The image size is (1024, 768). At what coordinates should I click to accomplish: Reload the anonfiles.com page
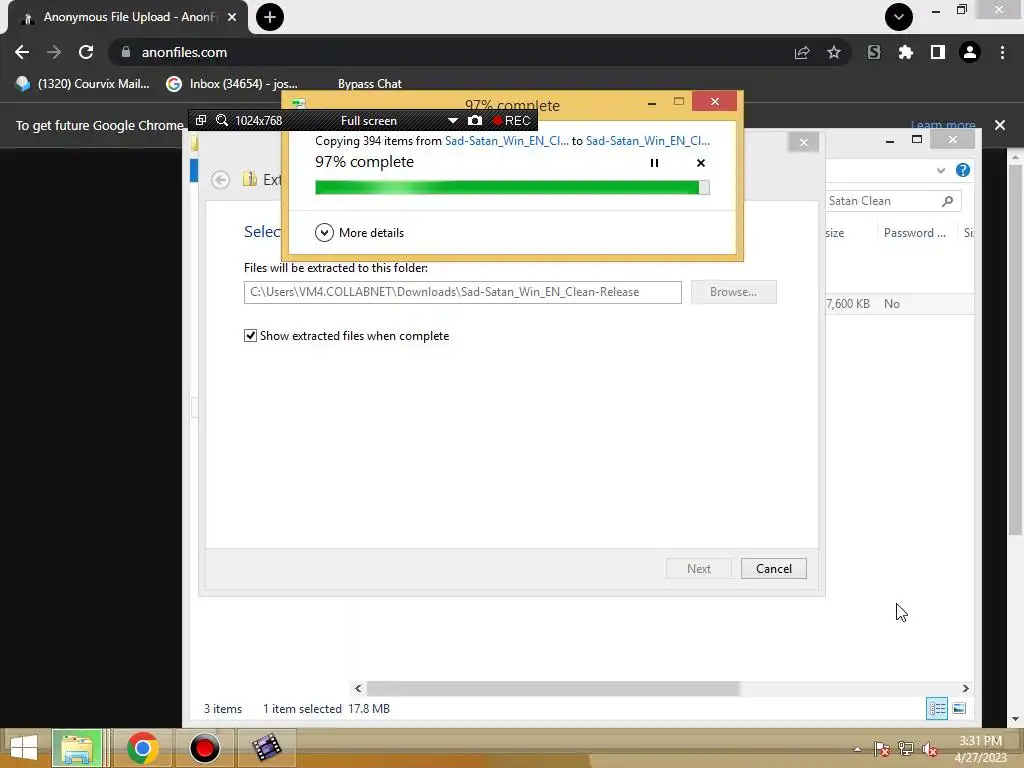click(86, 52)
